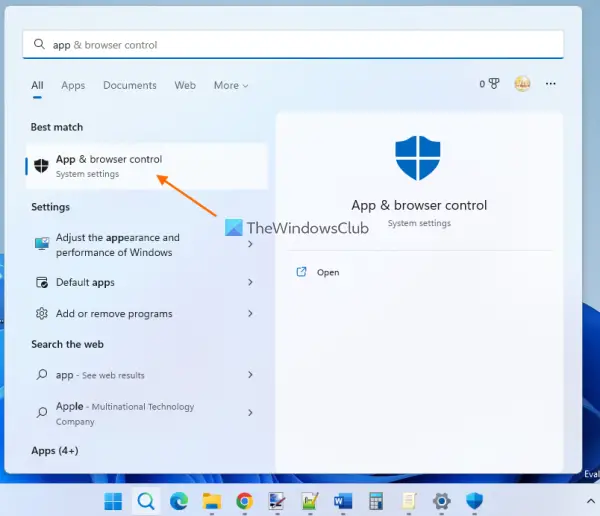Expand the chevron for app web results
Screen dimensions: 600x516
tap(250, 374)
